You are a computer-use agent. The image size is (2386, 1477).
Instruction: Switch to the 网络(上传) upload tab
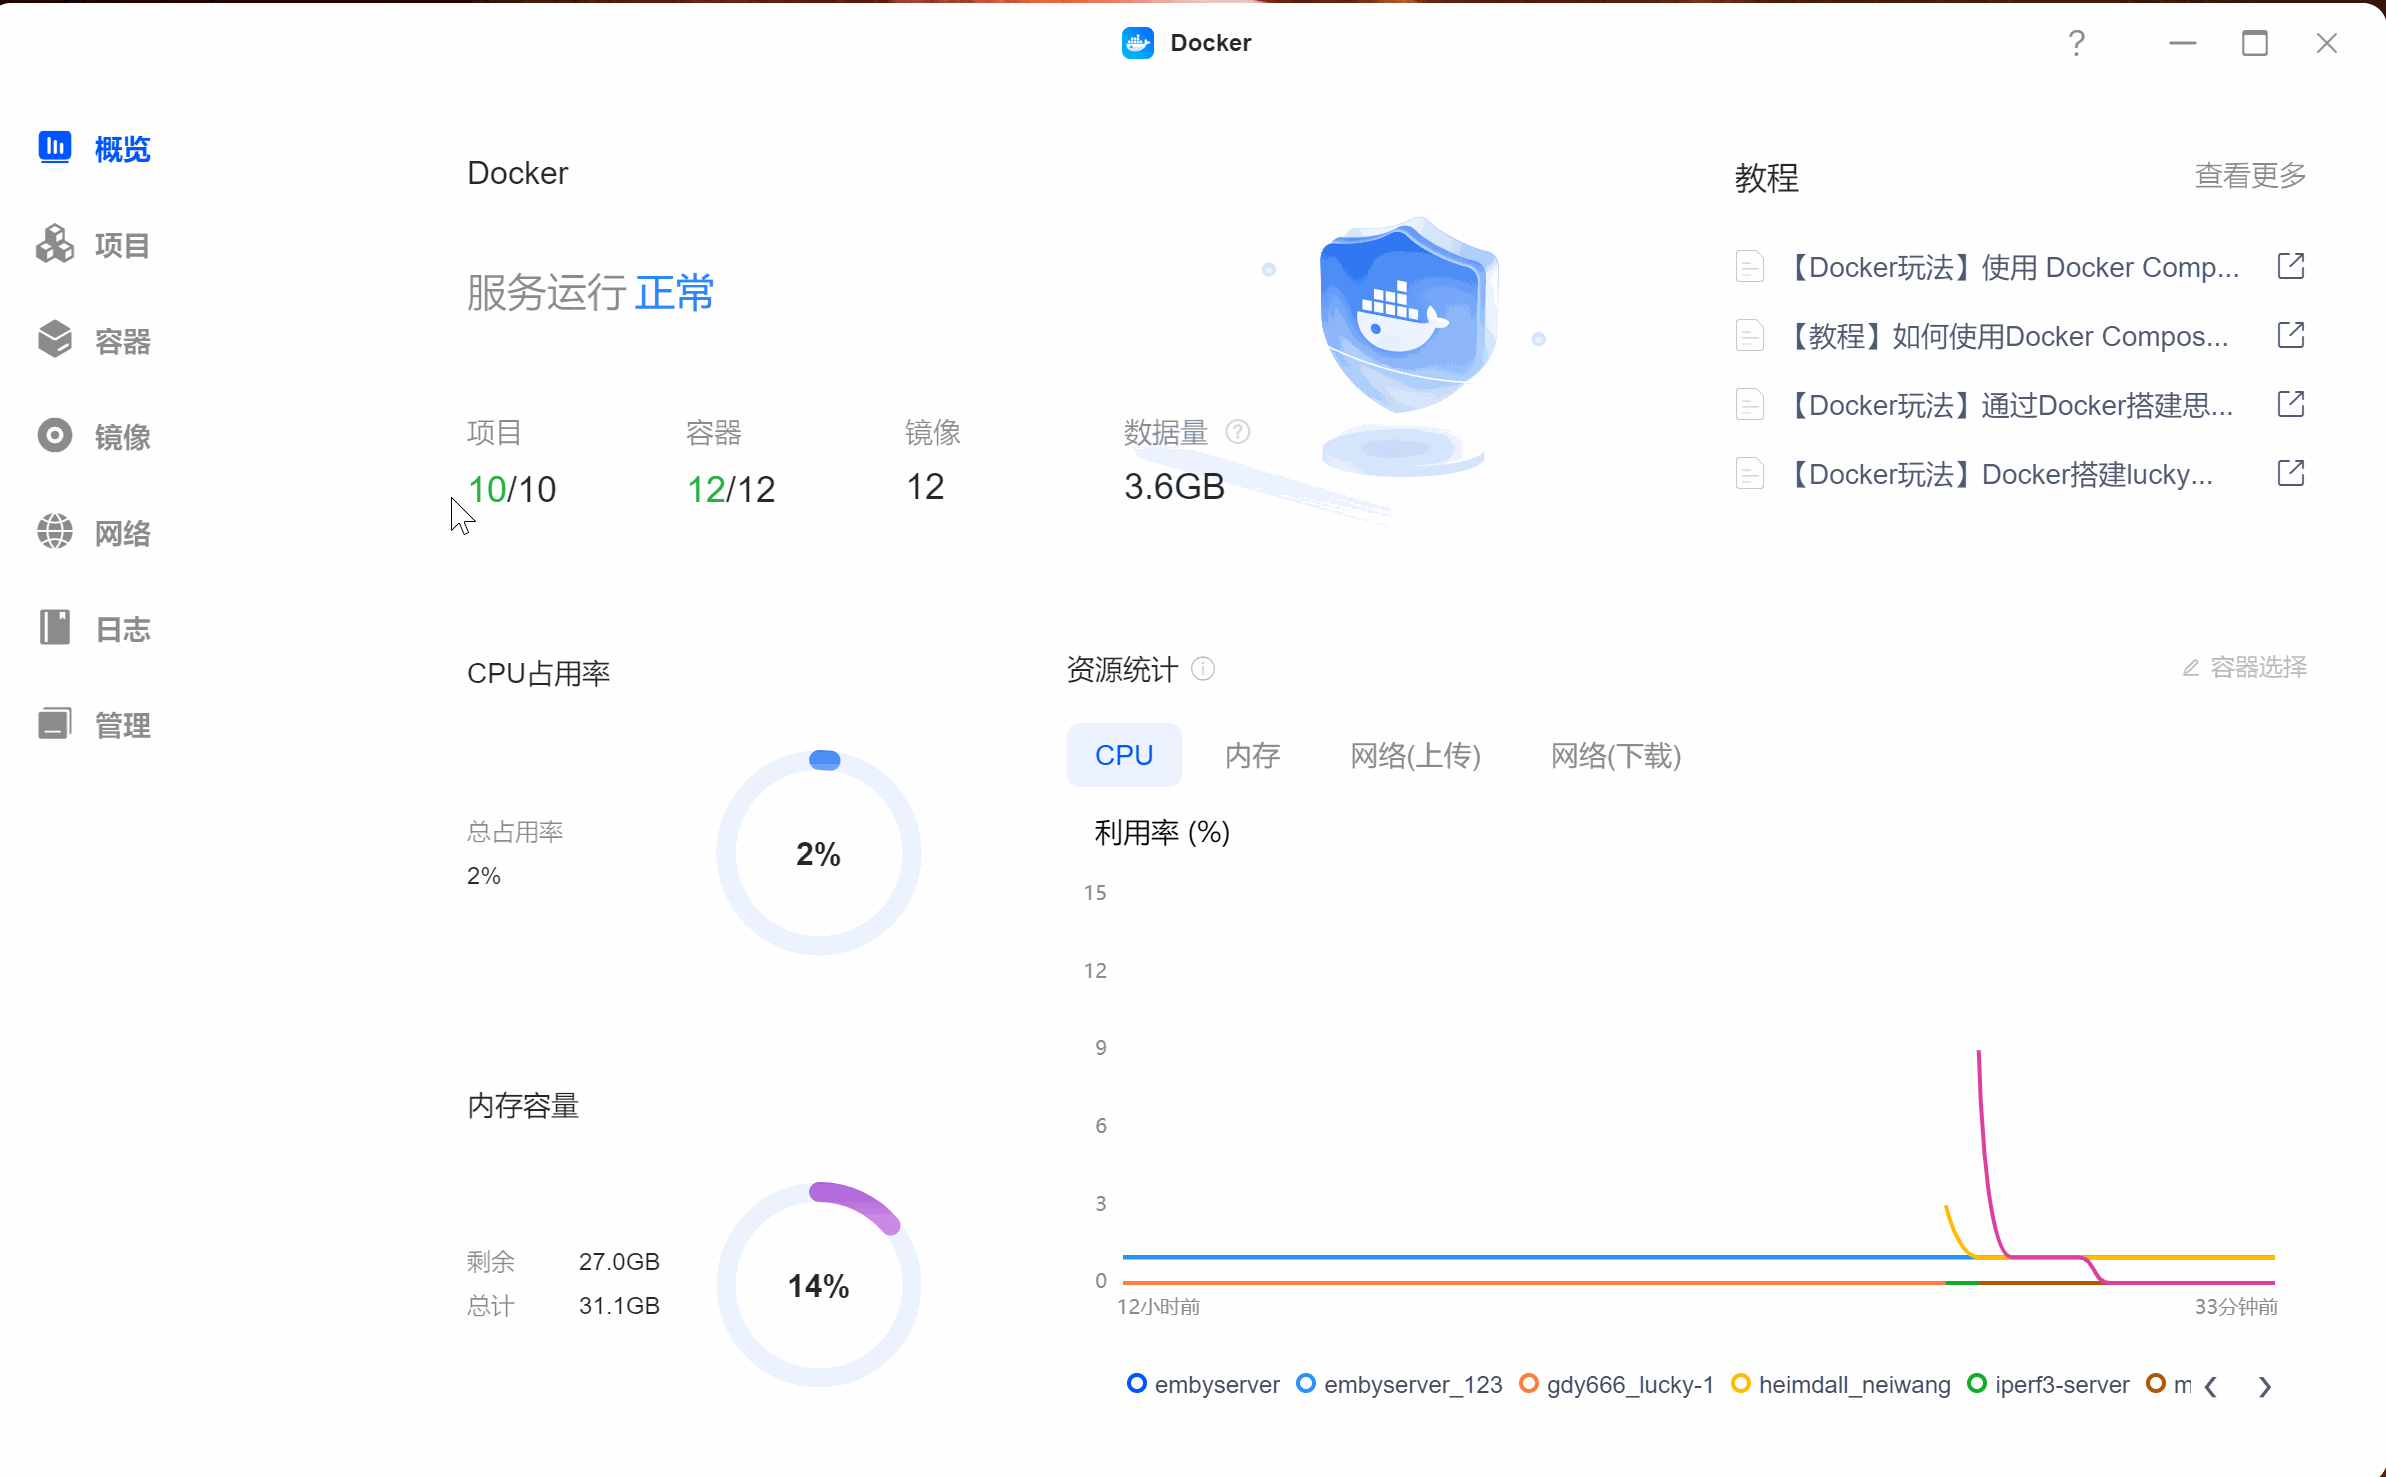click(1415, 755)
